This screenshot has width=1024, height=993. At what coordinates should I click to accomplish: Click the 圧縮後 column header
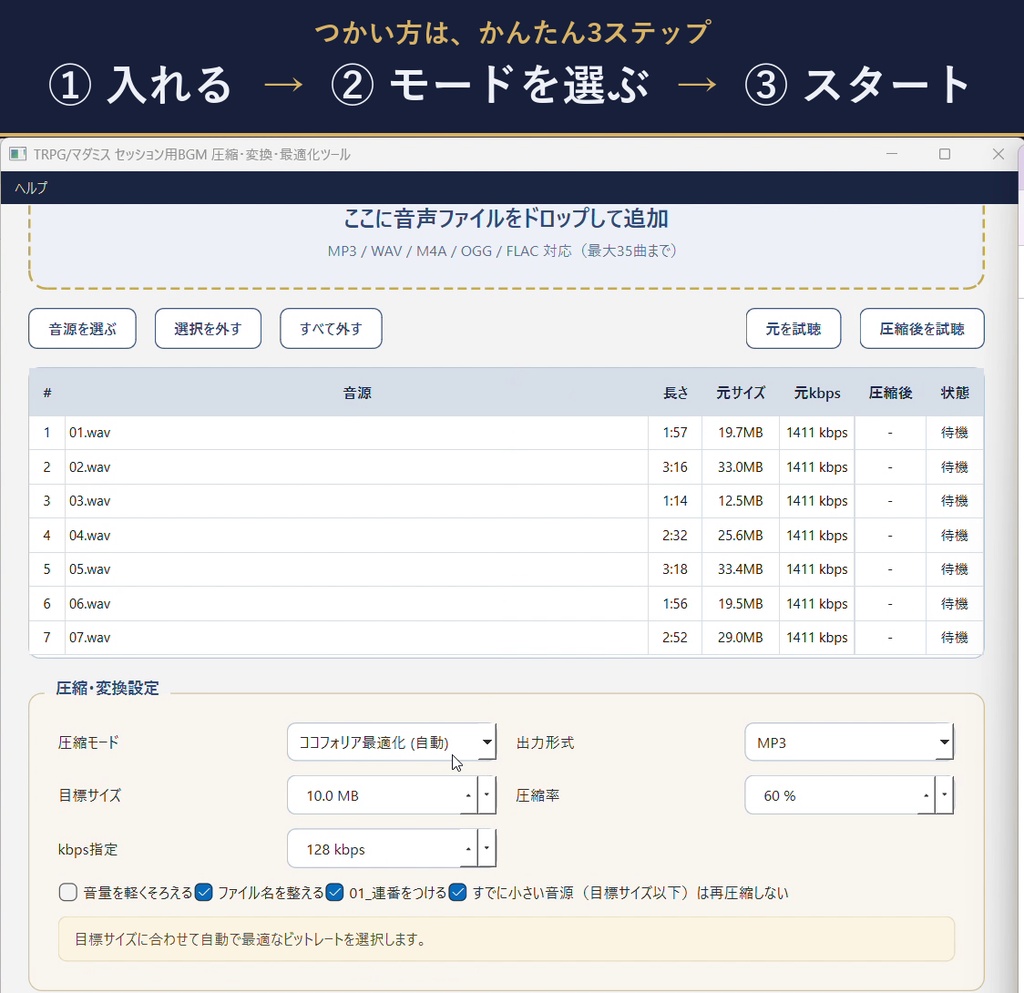click(890, 392)
